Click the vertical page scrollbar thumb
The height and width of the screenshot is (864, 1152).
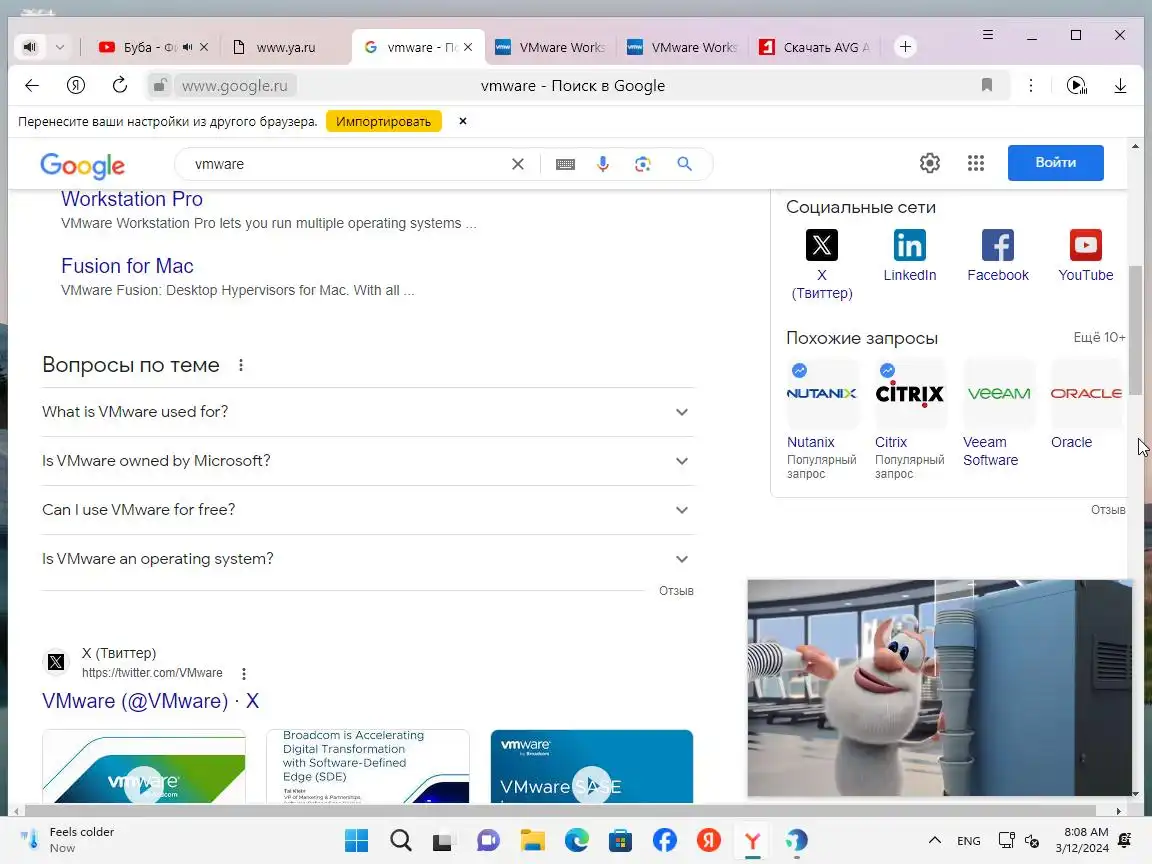[1136, 331]
